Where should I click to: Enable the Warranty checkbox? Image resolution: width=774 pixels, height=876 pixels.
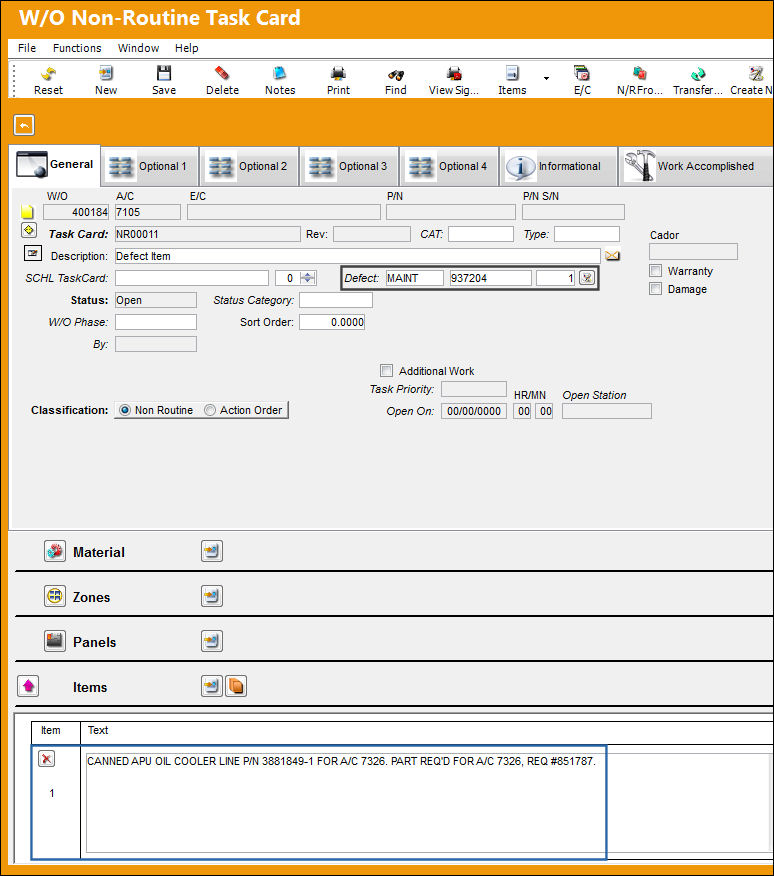click(656, 271)
